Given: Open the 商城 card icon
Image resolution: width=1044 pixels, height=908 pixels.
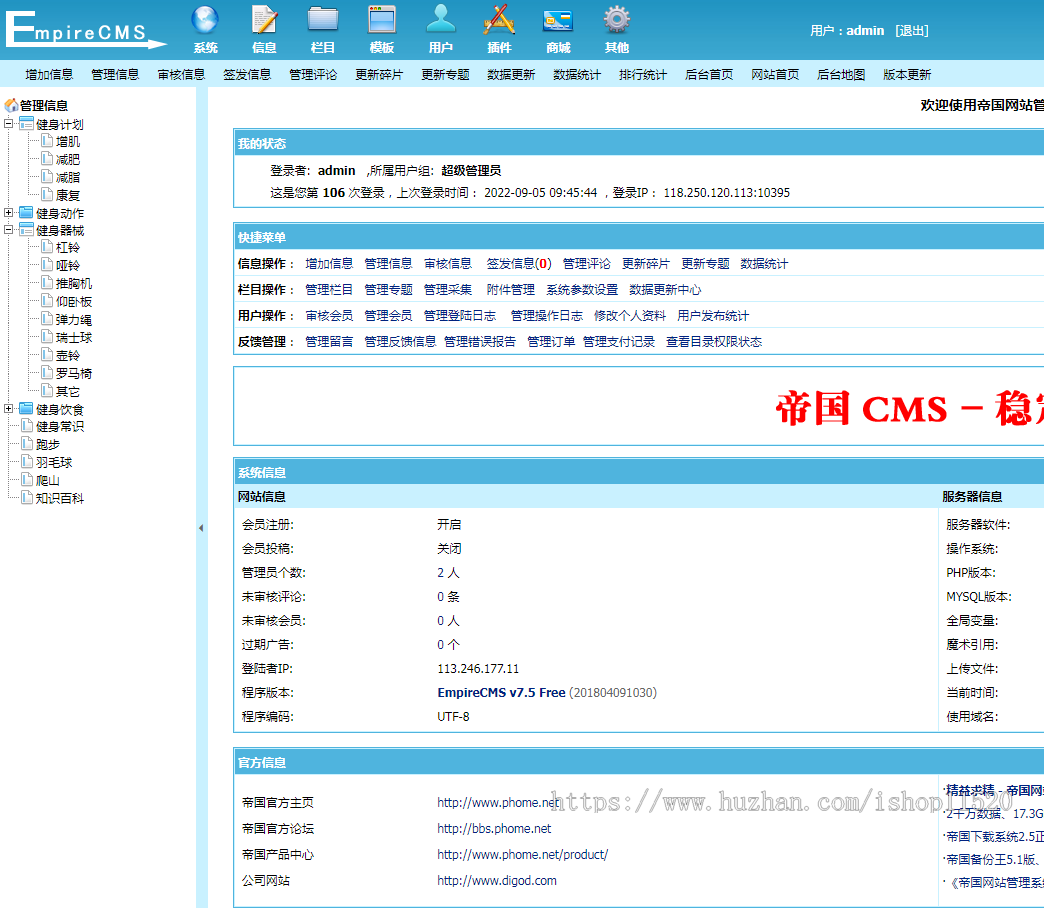Looking at the screenshot, I should click(x=558, y=20).
